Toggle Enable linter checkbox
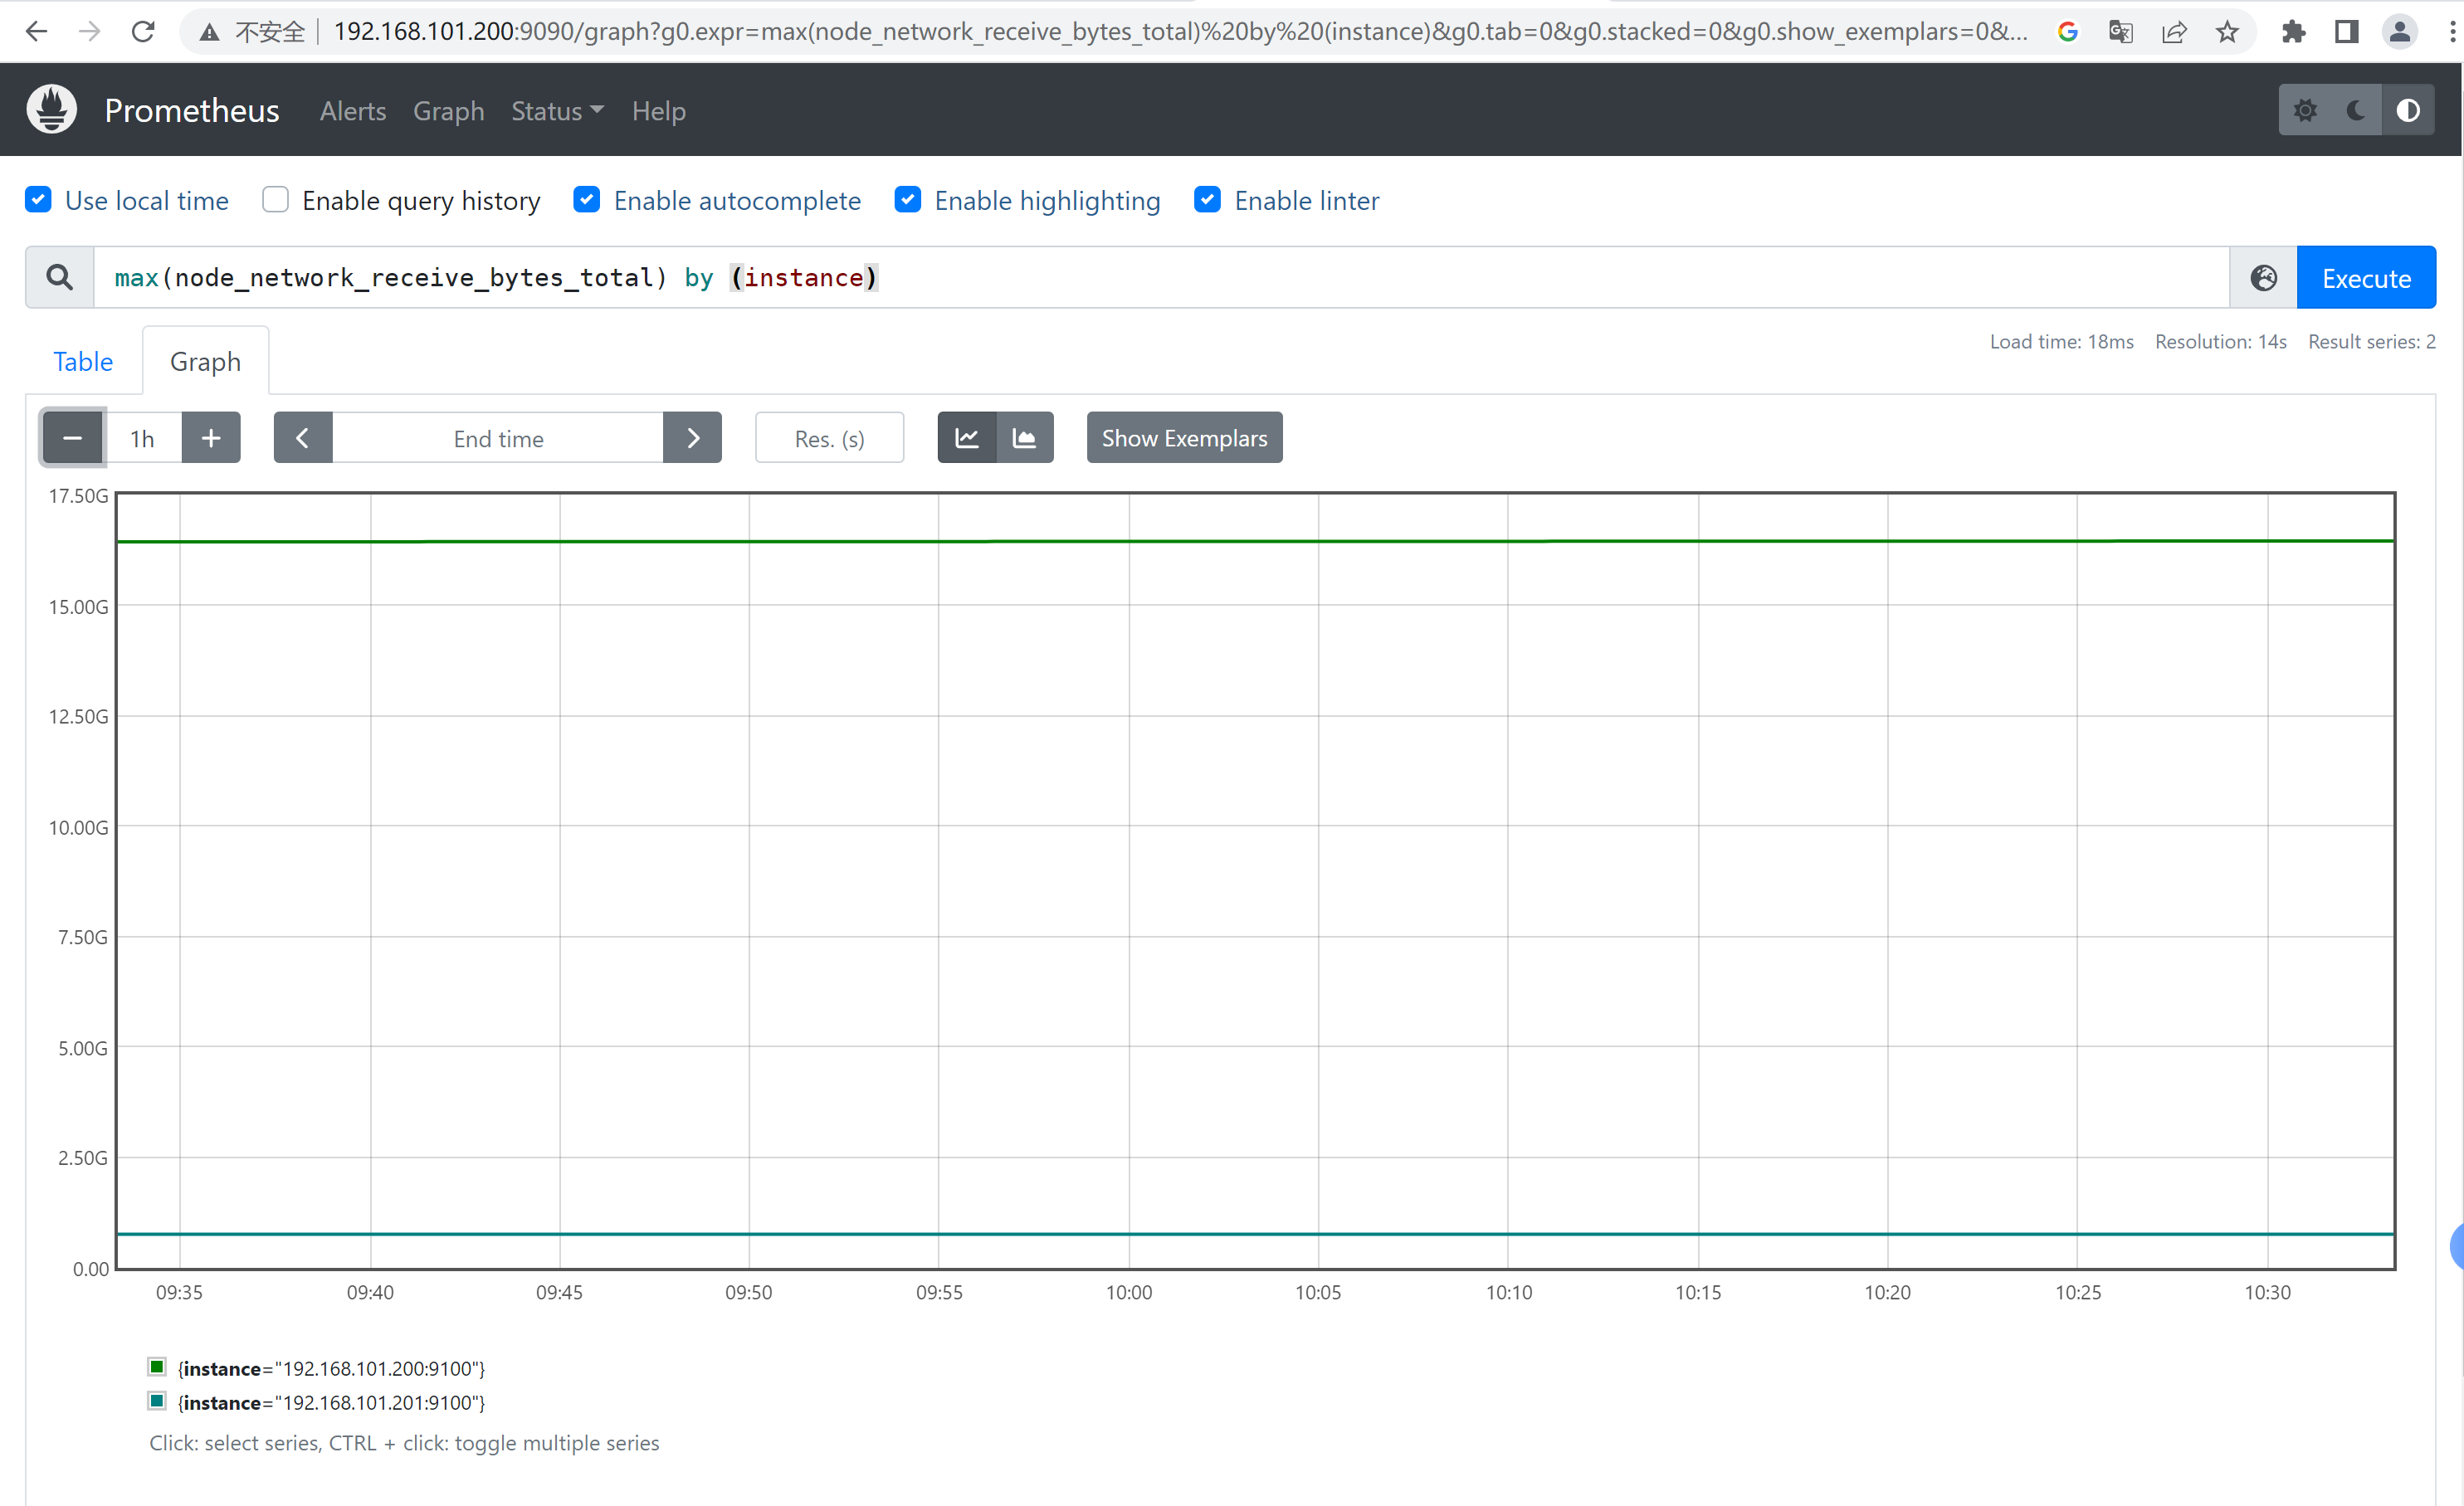2464x1506 pixels. click(x=1208, y=200)
